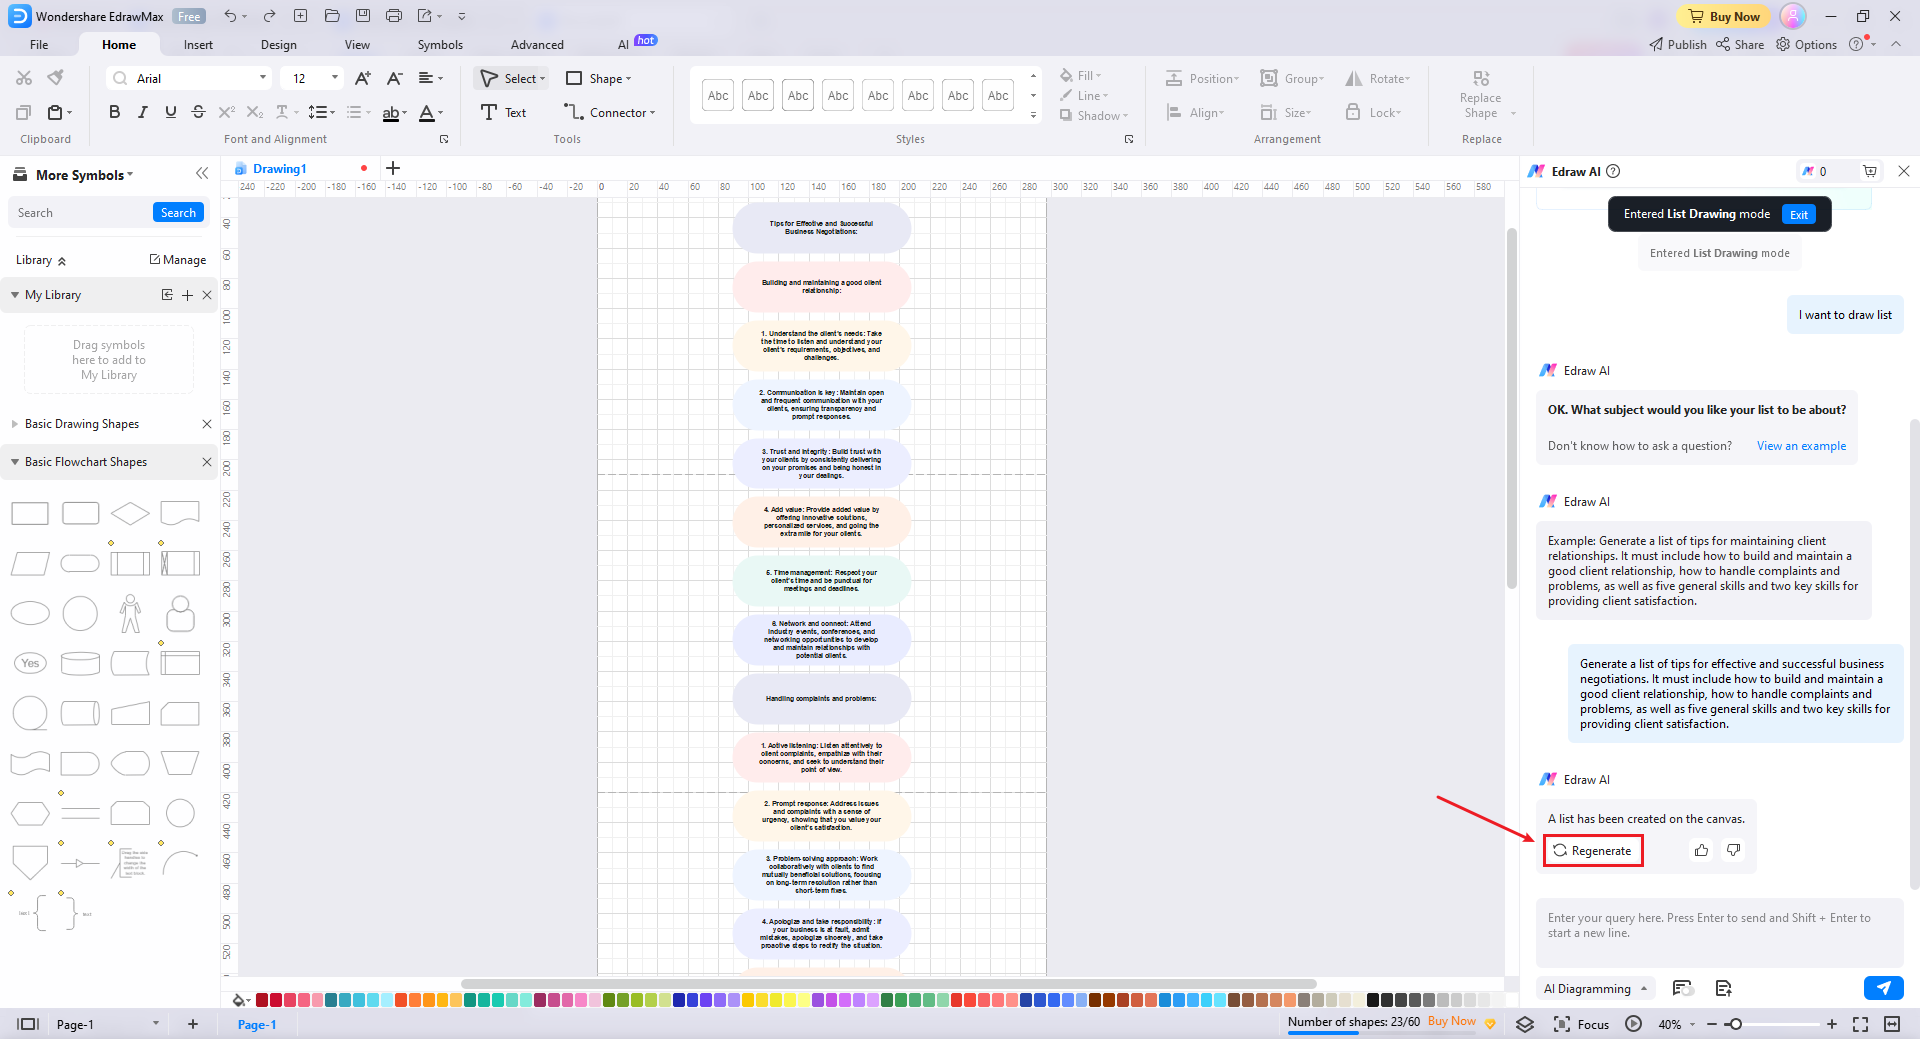The width and height of the screenshot is (1920, 1039).
Task: Open the AI Diagramming mode dropdown
Action: tap(1595, 988)
